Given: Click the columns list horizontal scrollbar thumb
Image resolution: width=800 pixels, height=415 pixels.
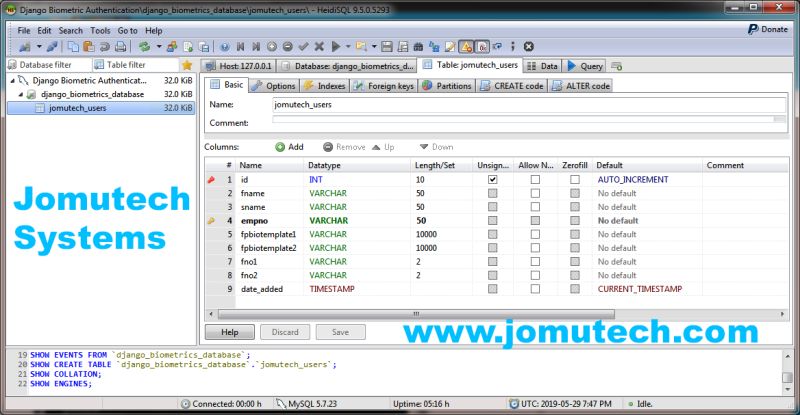Looking at the screenshot, I should click(x=416, y=314).
